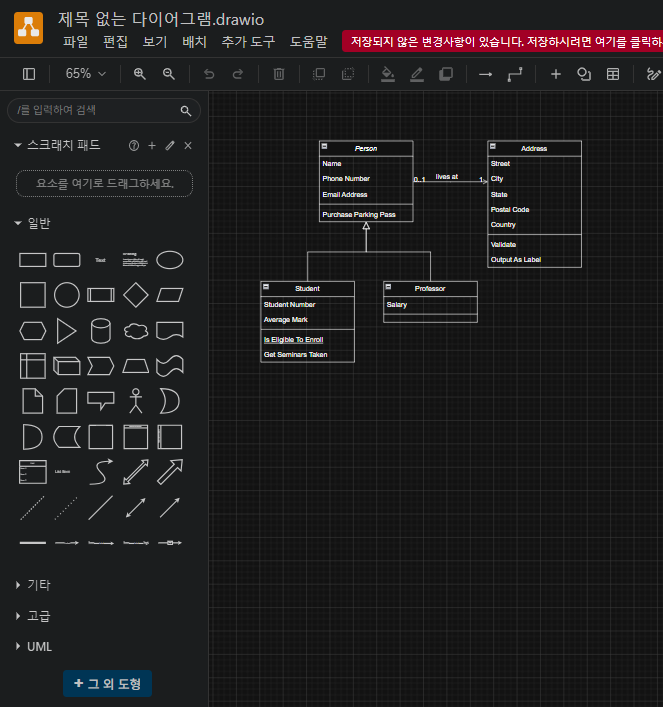Screen dimensions: 663x707
Task: Click the insert plus icon in toolbar
Action: (x=556, y=74)
